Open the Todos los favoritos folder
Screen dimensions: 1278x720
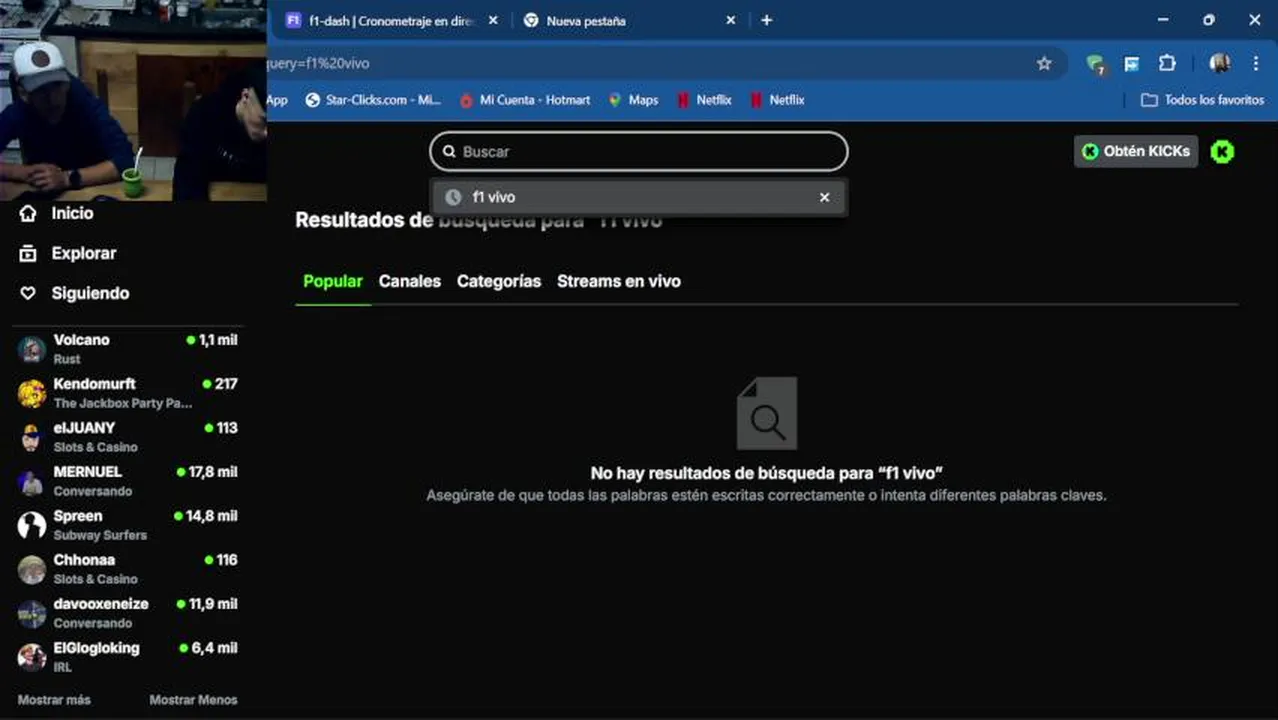click(x=1203, y=100)
